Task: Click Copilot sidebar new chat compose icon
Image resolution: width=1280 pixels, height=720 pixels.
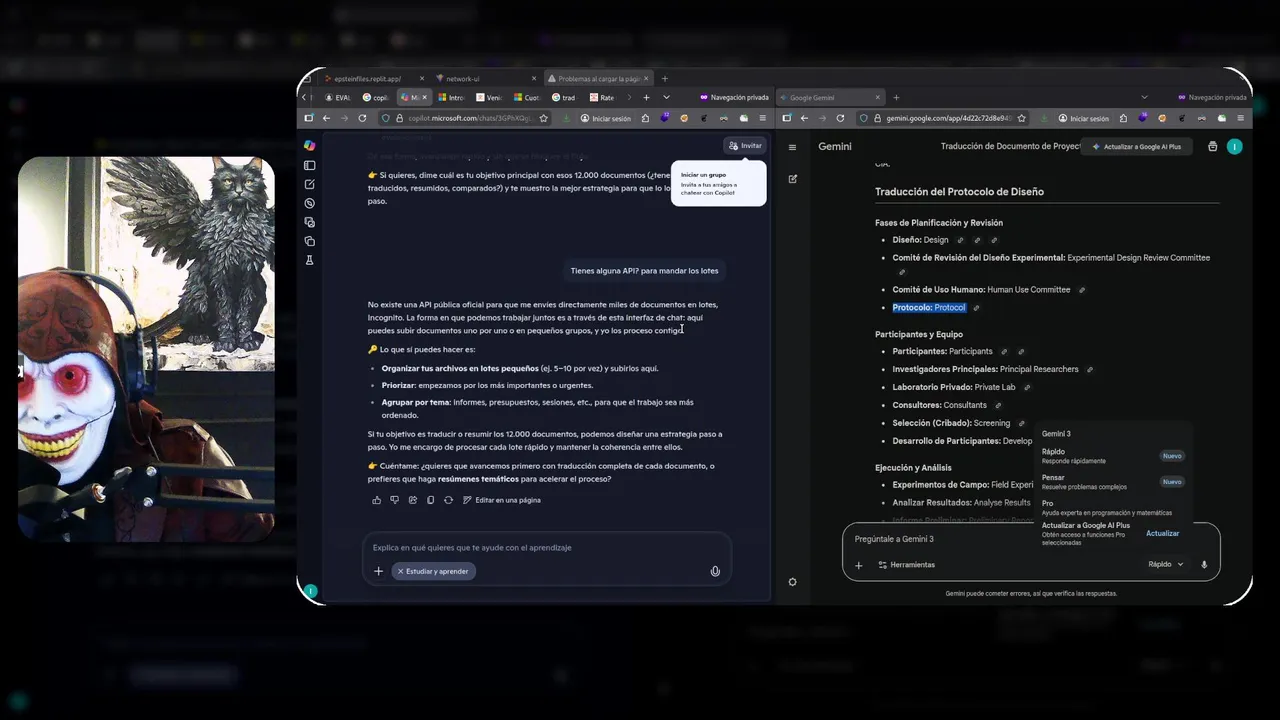Action: 310,184
